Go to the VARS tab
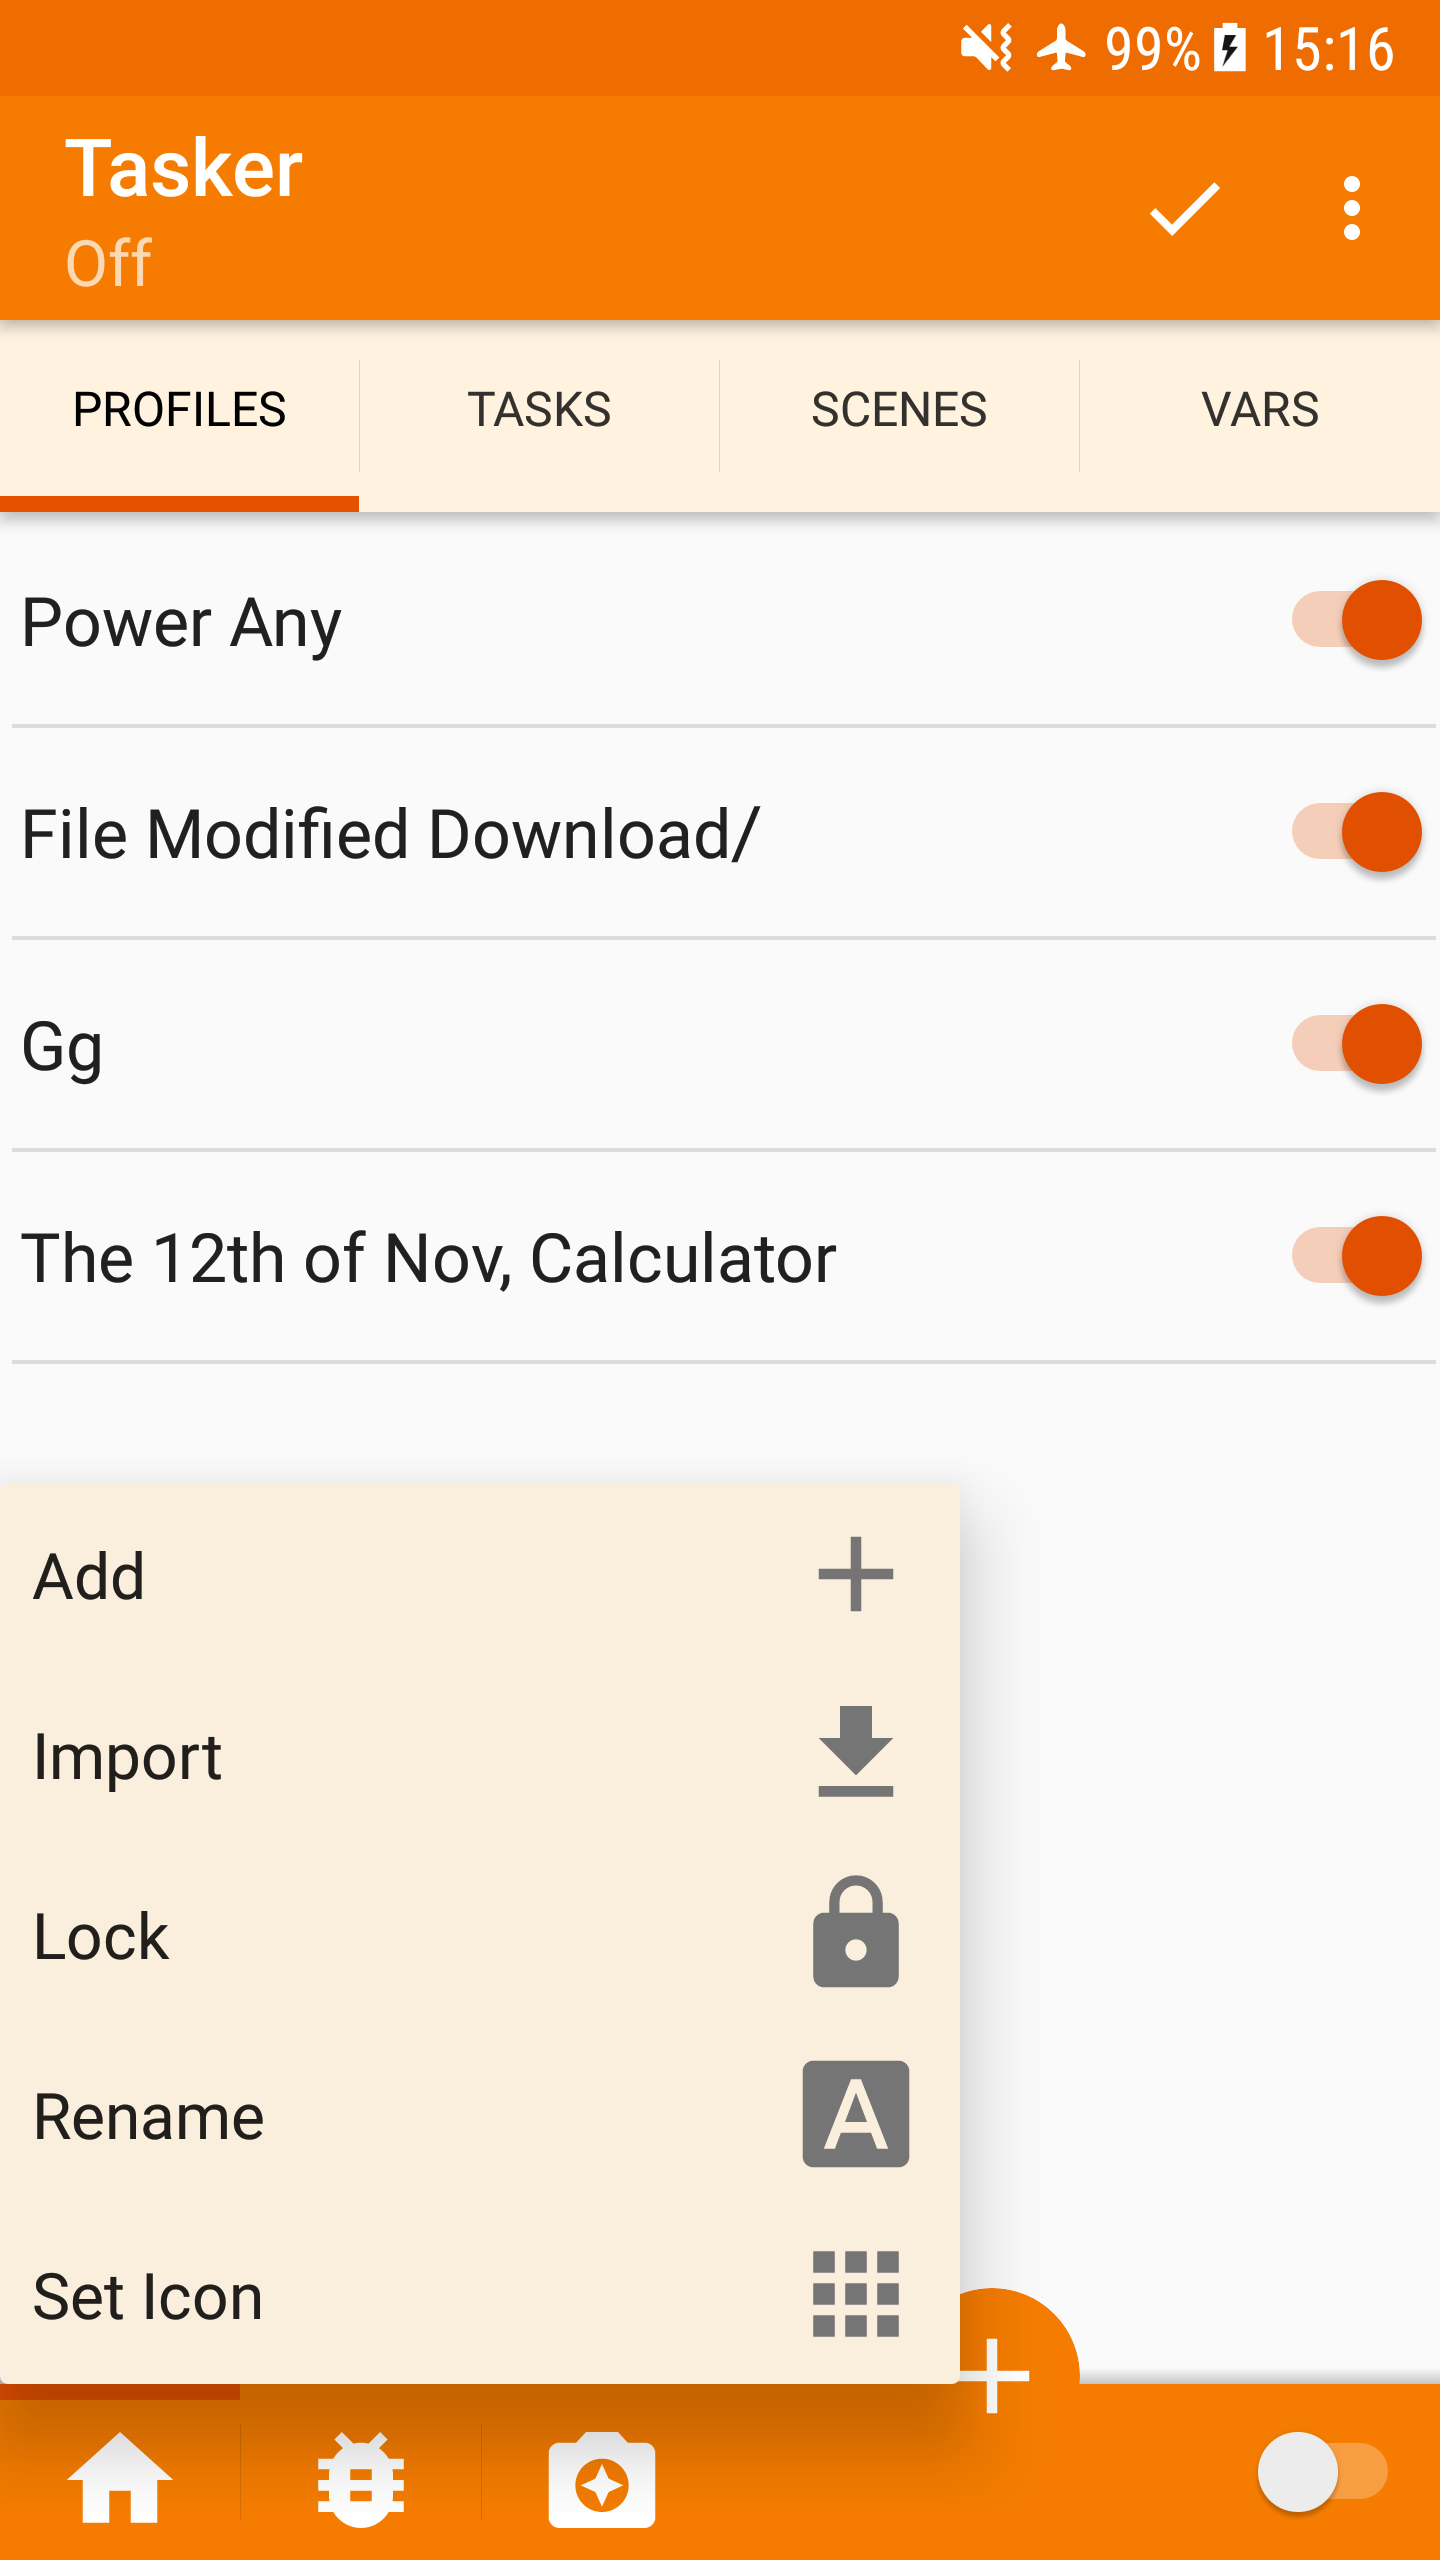This screenshot has width=1440, height=2560. pos(1260,410)
